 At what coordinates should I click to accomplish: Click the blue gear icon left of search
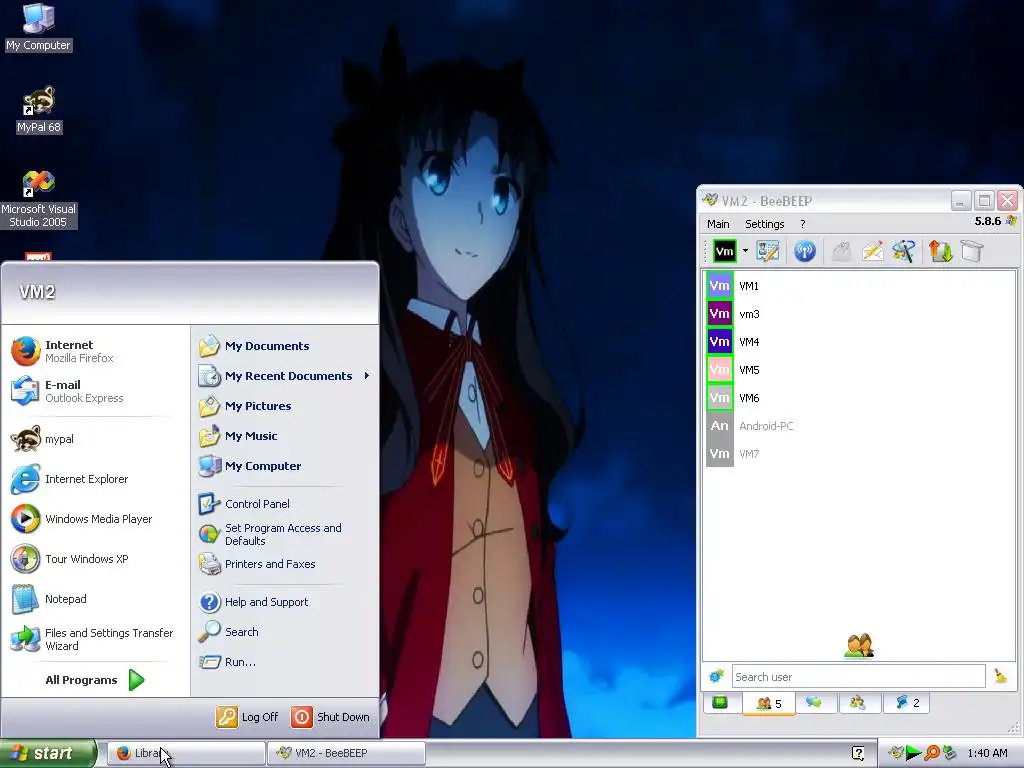(716, 677)
